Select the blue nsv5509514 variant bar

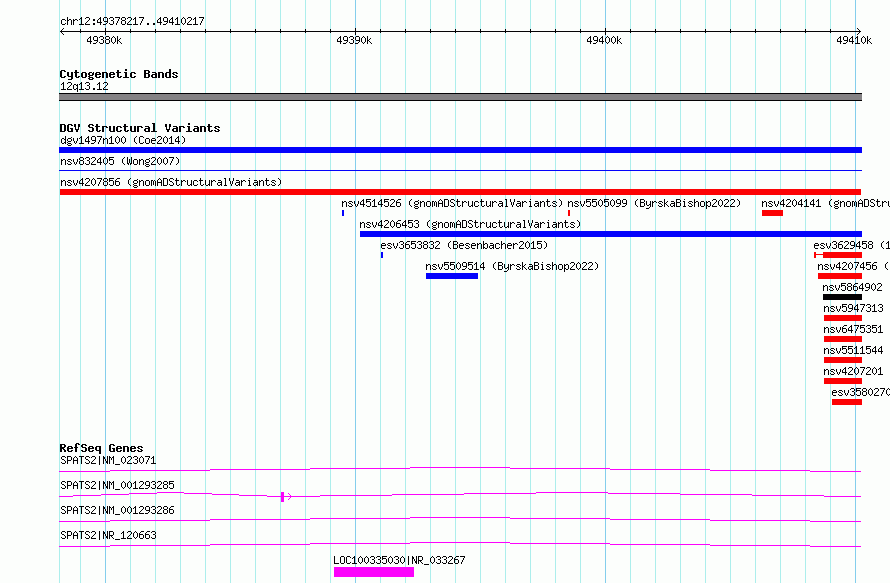pyautogui.click(x=452, y=276)
